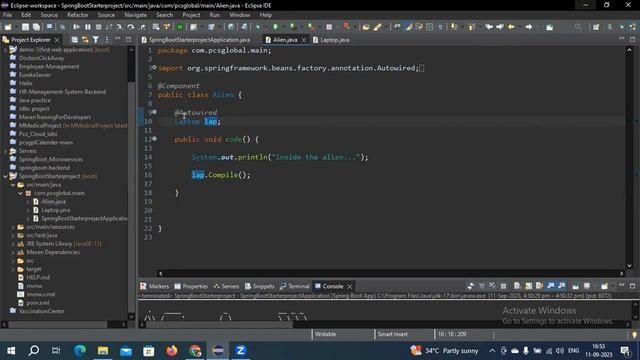
Task: Click the Step Over debug toolbar icon
Action: point(131,27)
